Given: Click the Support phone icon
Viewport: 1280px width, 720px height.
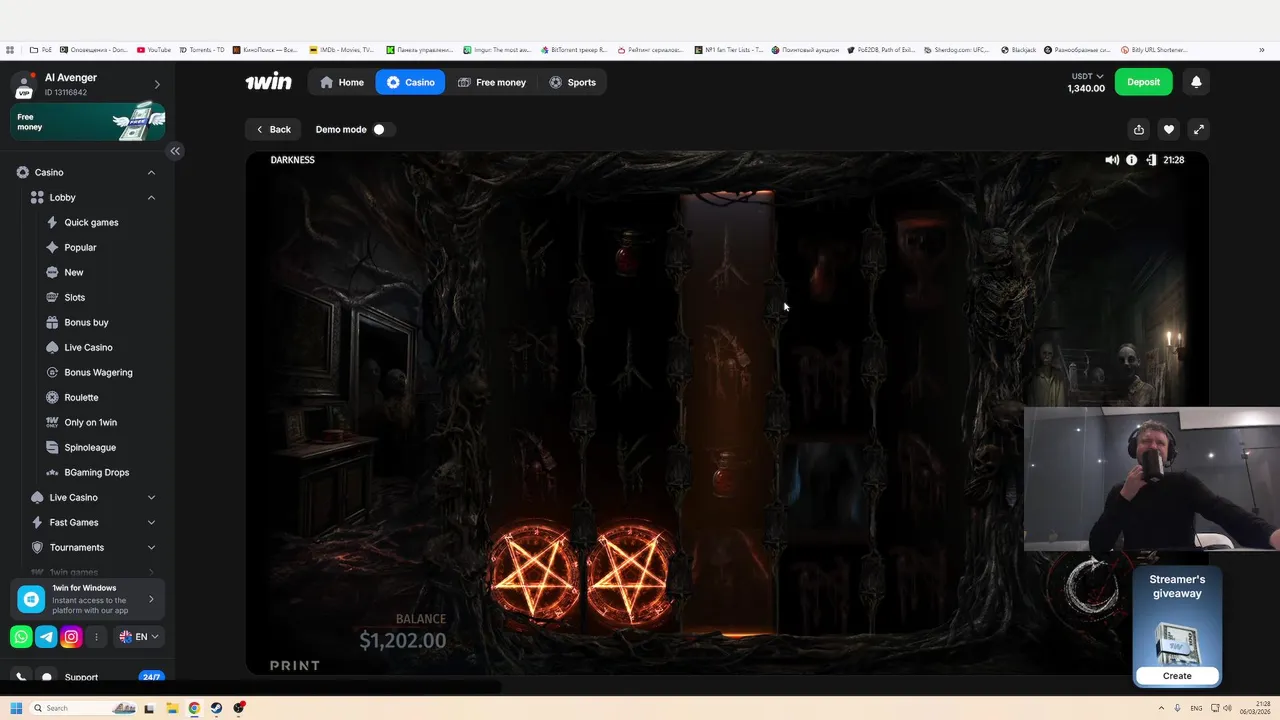Looking at the screenshot, I should 21,677.
